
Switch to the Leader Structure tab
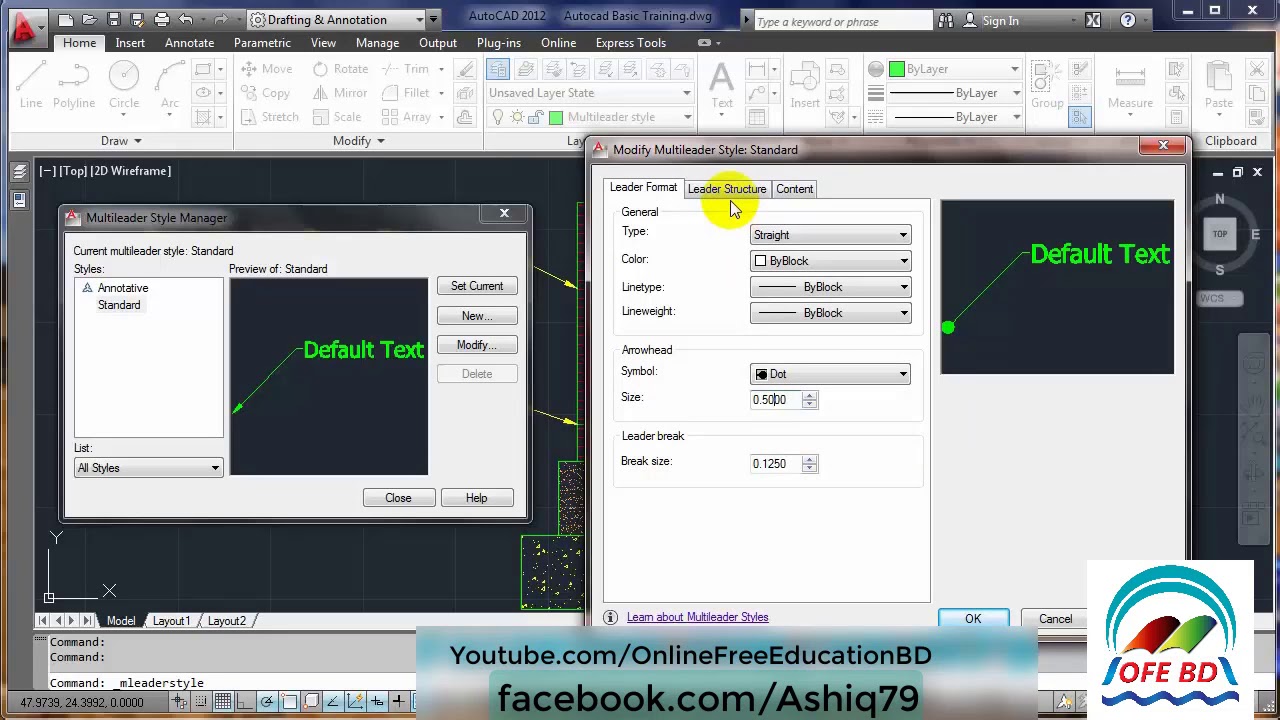click(727, 189)
